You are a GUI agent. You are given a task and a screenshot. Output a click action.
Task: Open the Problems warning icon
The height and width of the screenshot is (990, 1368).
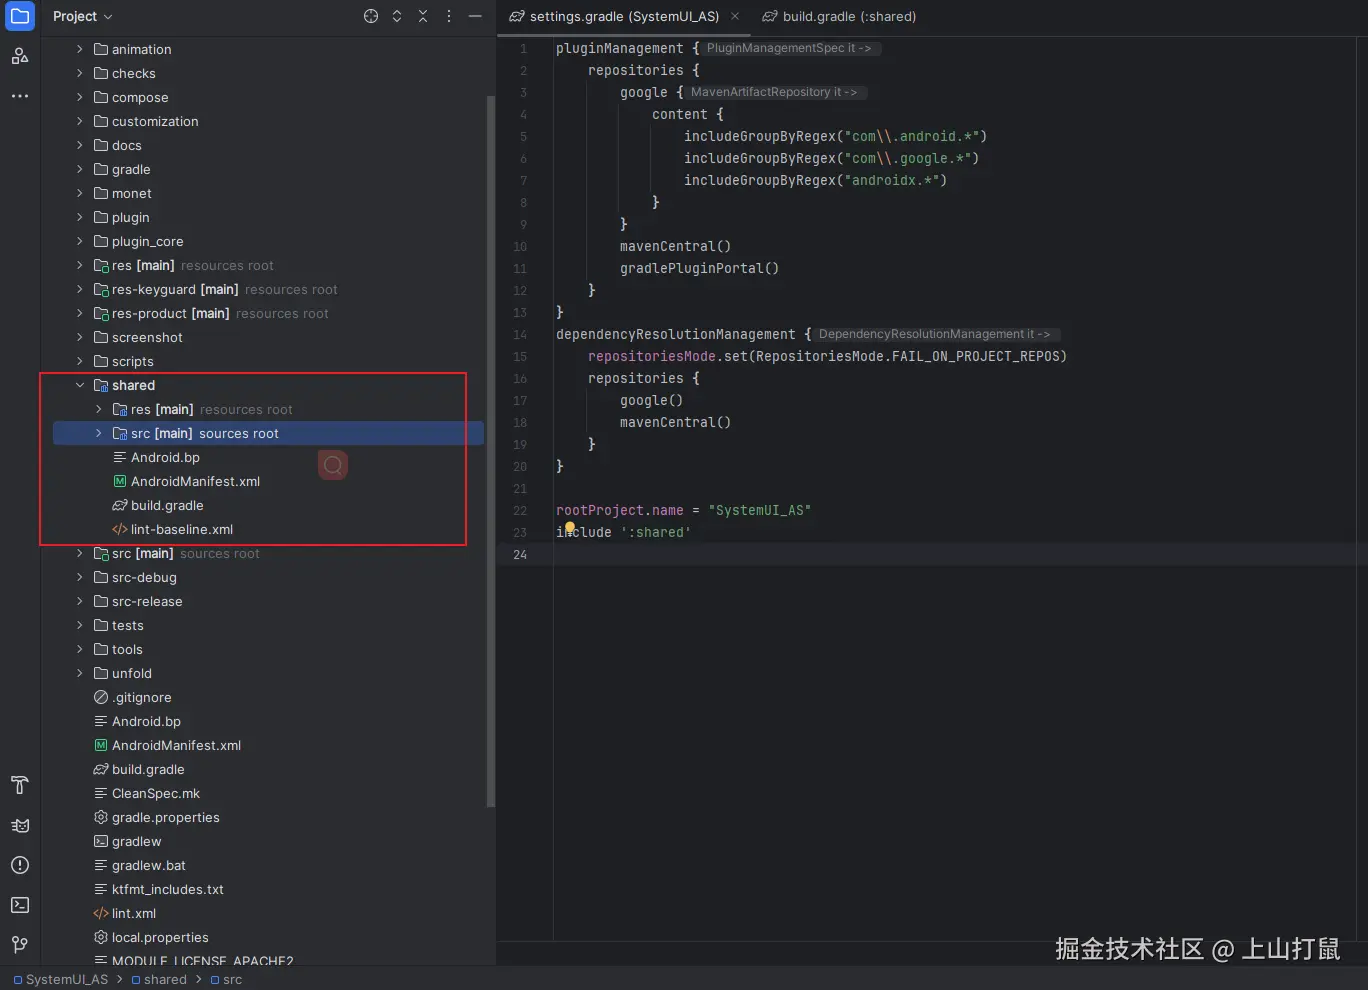coord(20,865)
